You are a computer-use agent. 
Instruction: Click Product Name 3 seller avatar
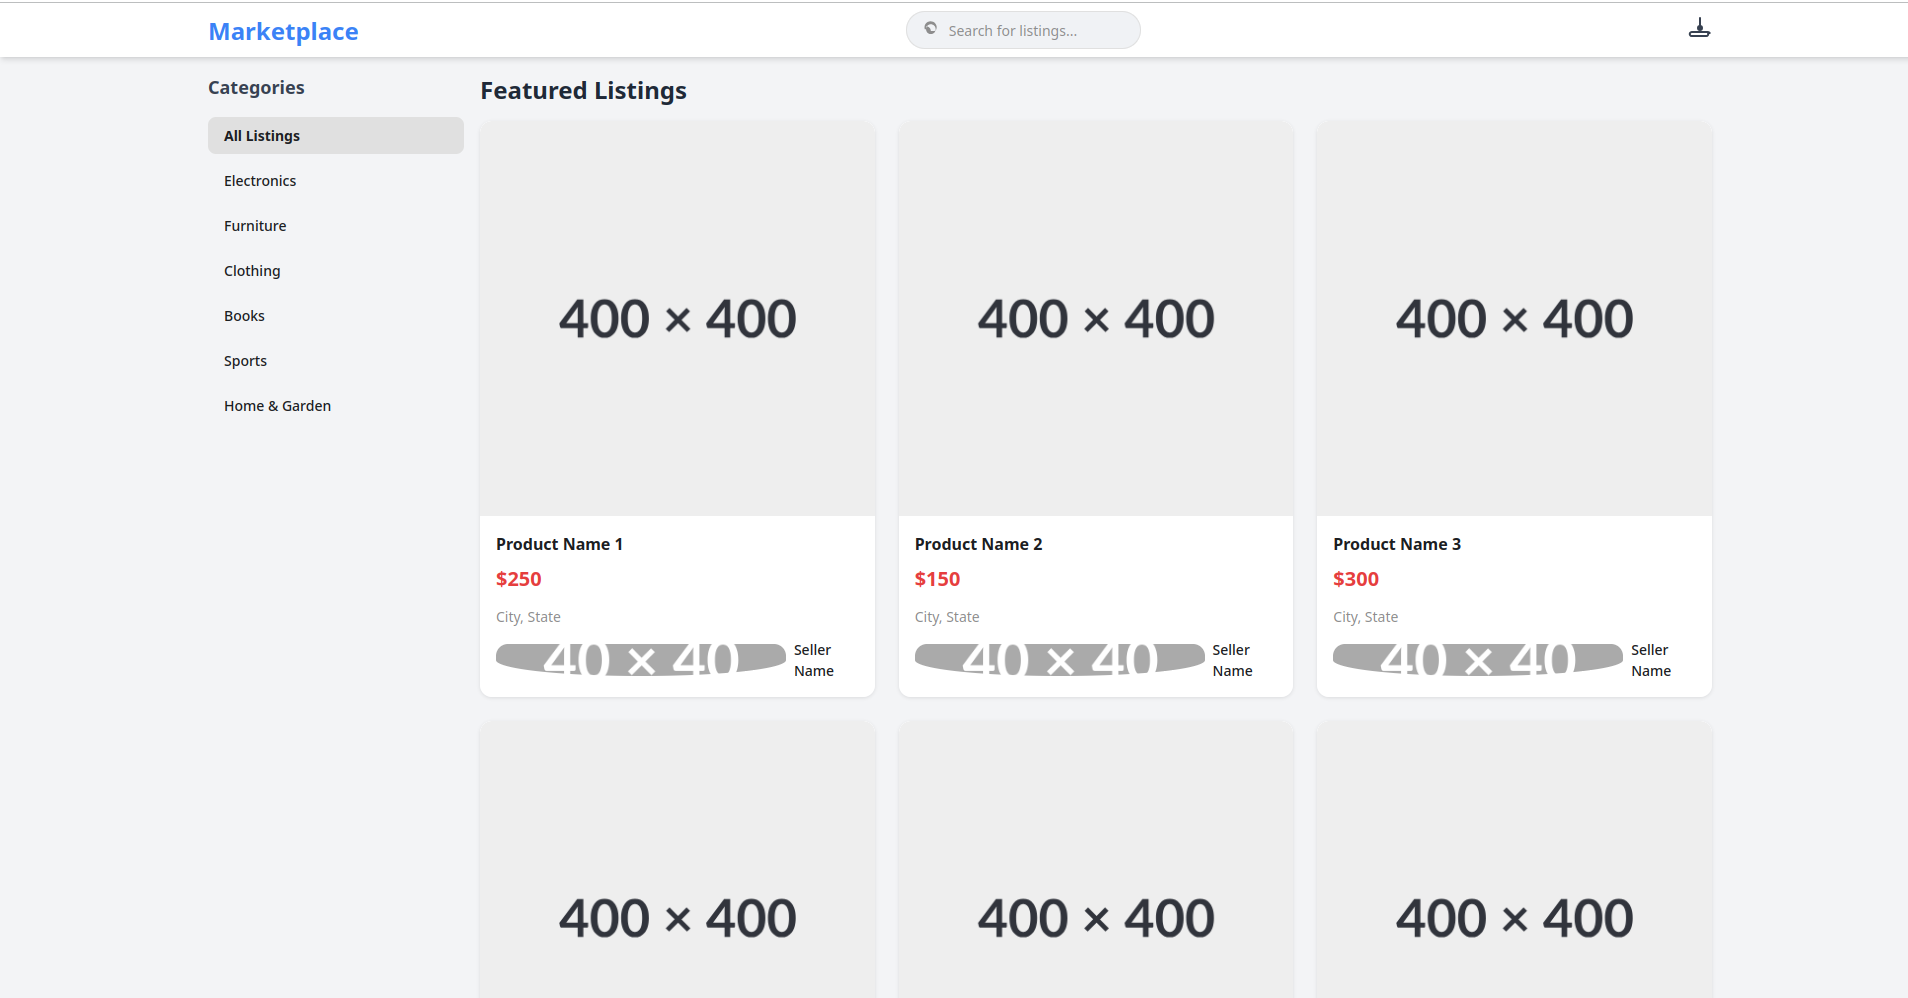point(1477,660)
